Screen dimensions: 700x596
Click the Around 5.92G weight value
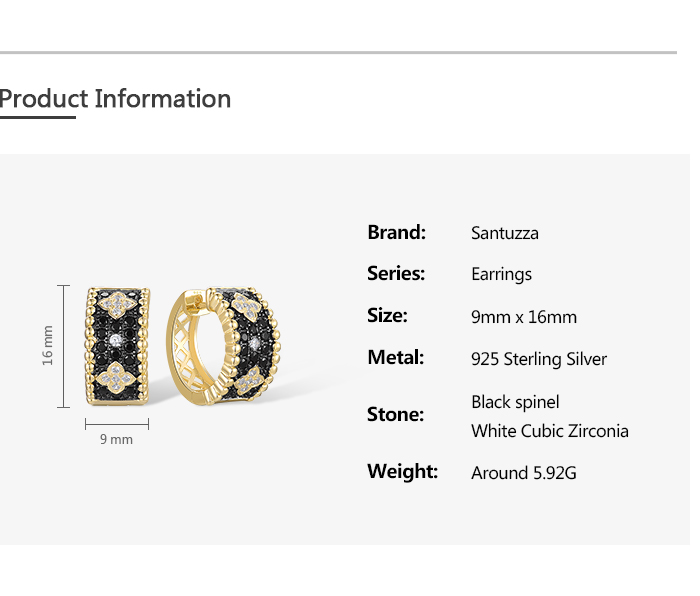(524, 473)
